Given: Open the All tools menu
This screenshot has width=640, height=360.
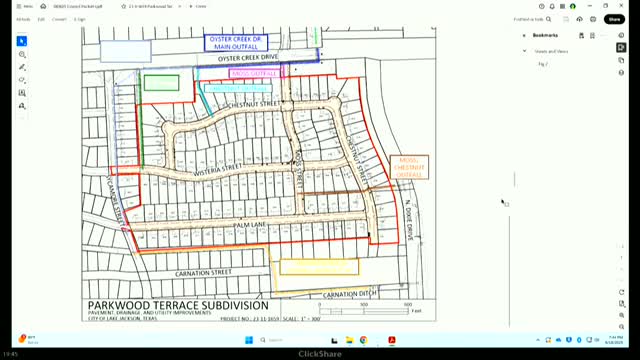Looking at the screenshot, I should (23, 19).
